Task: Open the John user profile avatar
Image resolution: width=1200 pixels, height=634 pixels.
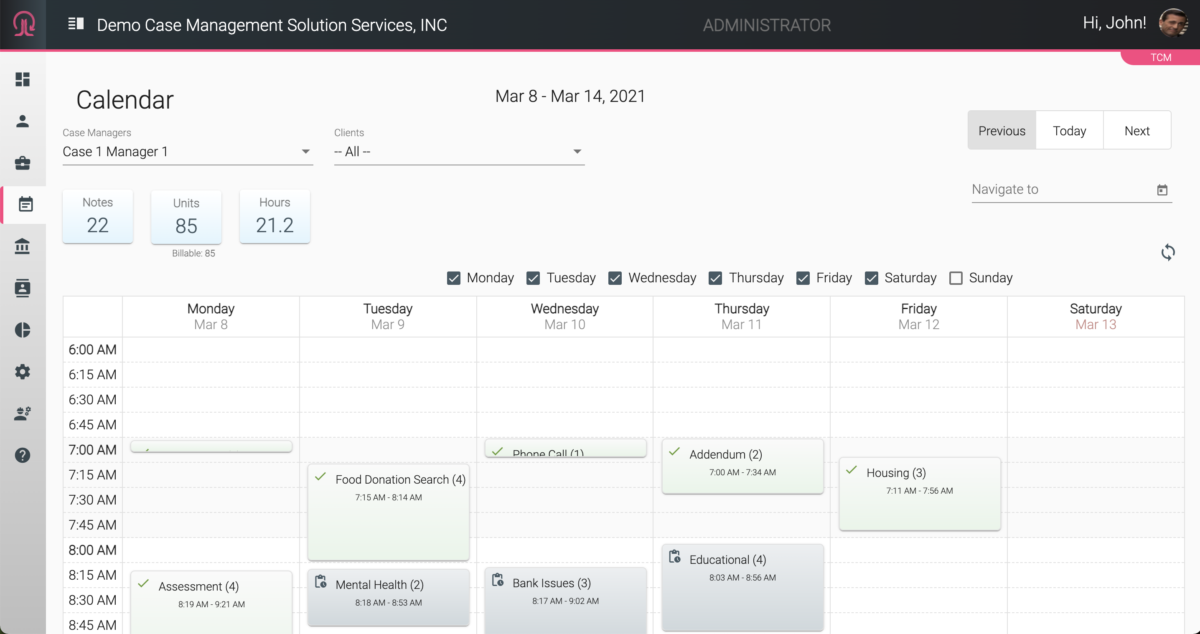Action: [x=1173, y=23]
